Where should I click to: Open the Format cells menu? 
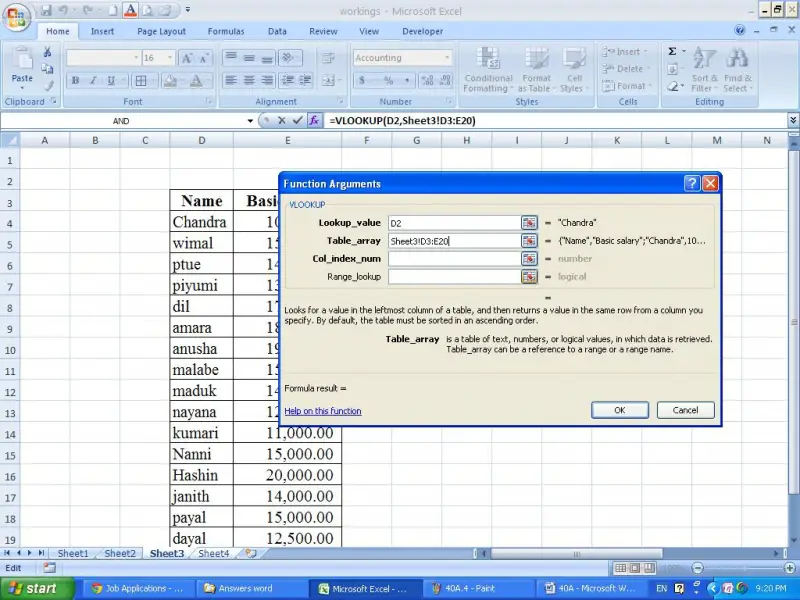tap(627, 86)
